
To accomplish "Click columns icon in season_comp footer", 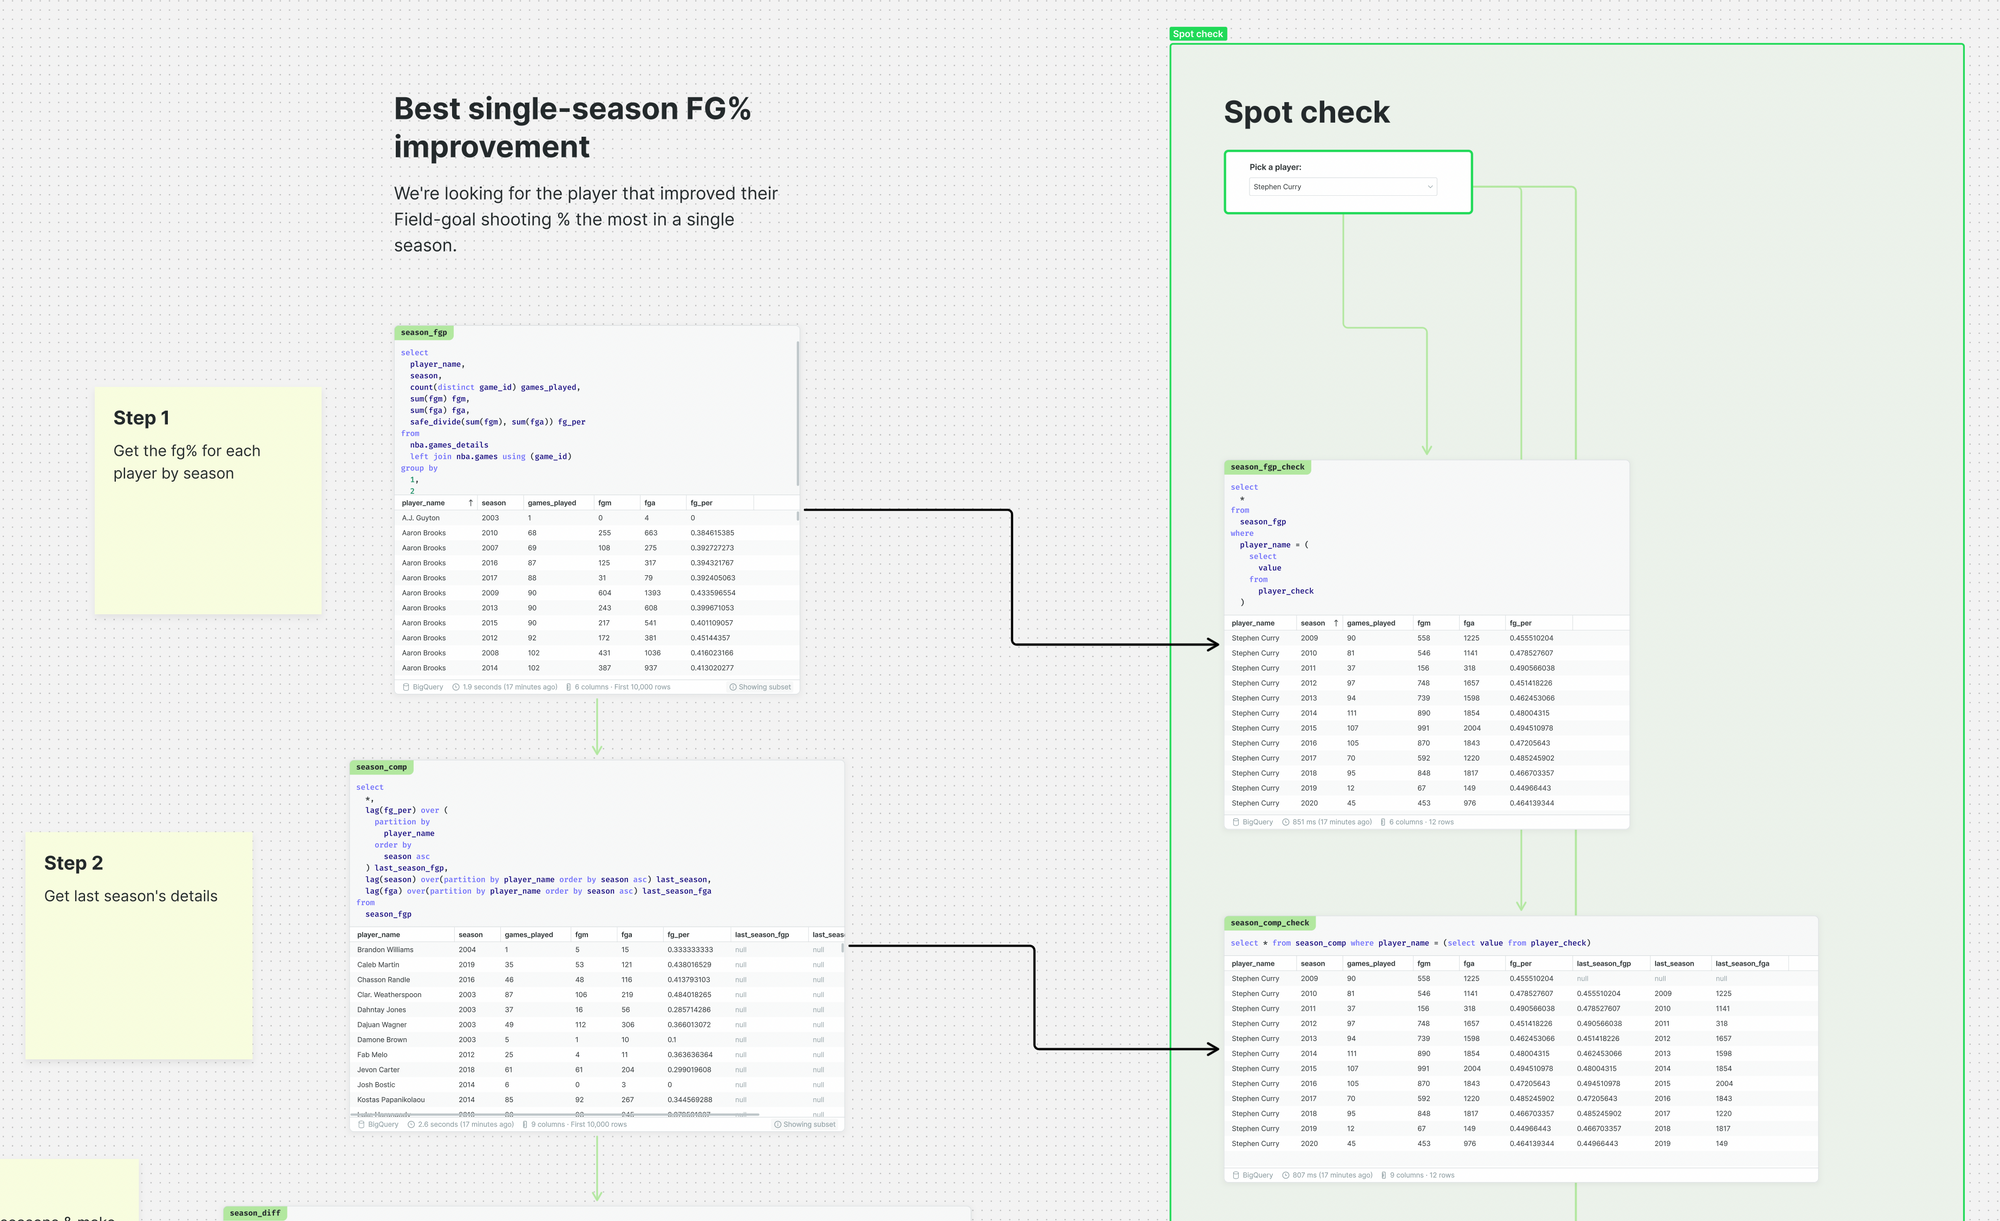I will coord(525,1124).
